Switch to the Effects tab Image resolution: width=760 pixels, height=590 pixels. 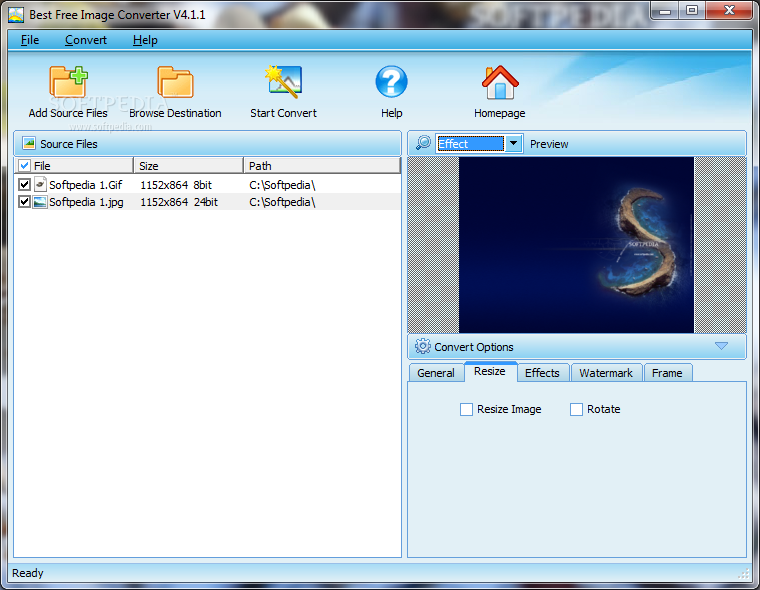542,373
